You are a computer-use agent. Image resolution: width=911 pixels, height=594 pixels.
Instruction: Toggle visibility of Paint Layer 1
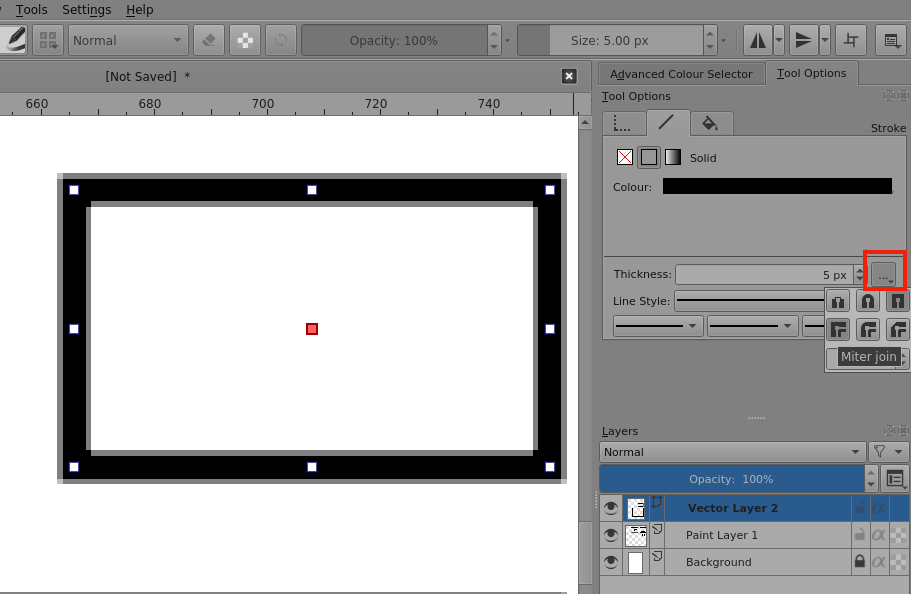[x=611, y=535]
